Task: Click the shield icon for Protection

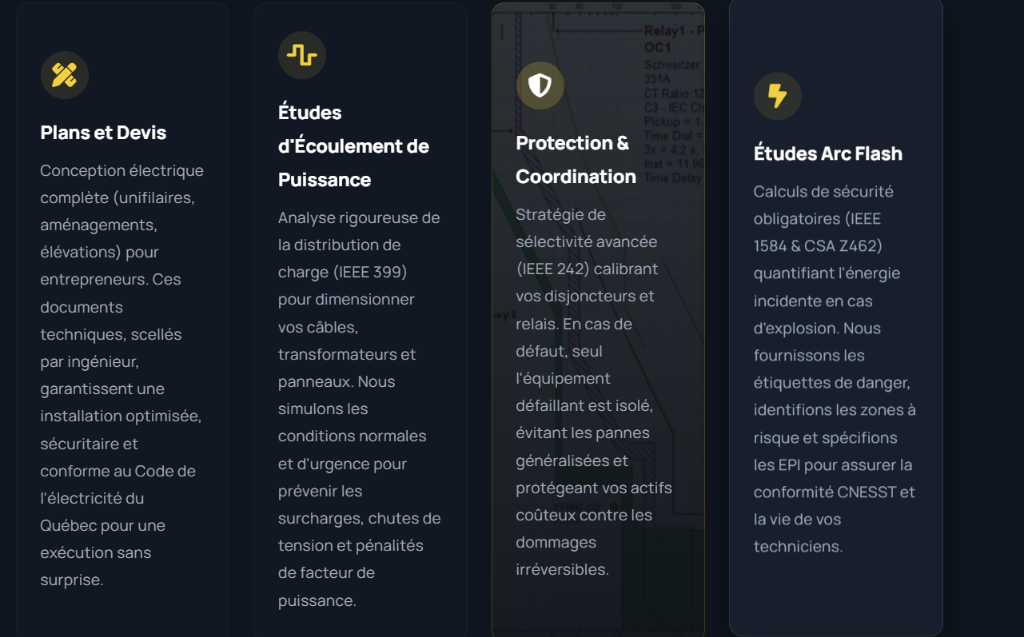Action: coord(540,86)
